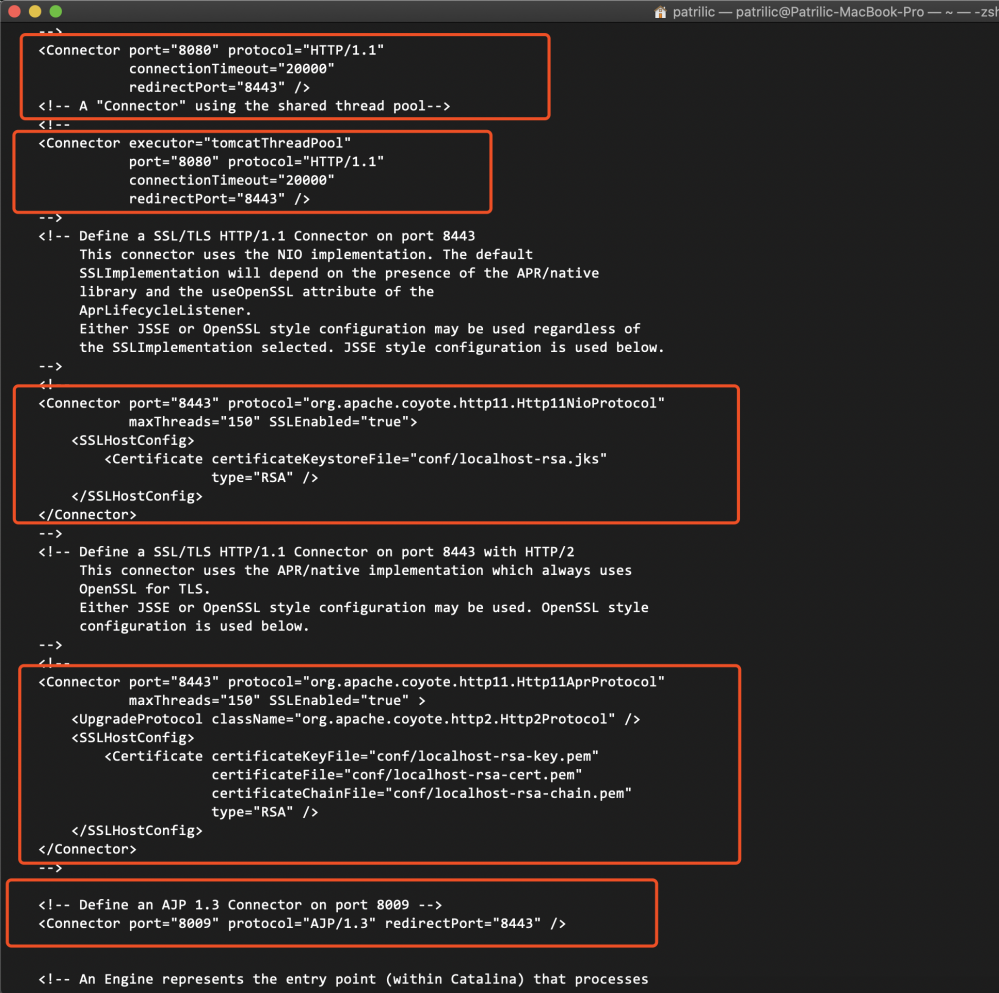Click the executor="tomcatThreadPool" line
Image resolution: width=999 pixels, height=993 pixels.
coord(194,143)
